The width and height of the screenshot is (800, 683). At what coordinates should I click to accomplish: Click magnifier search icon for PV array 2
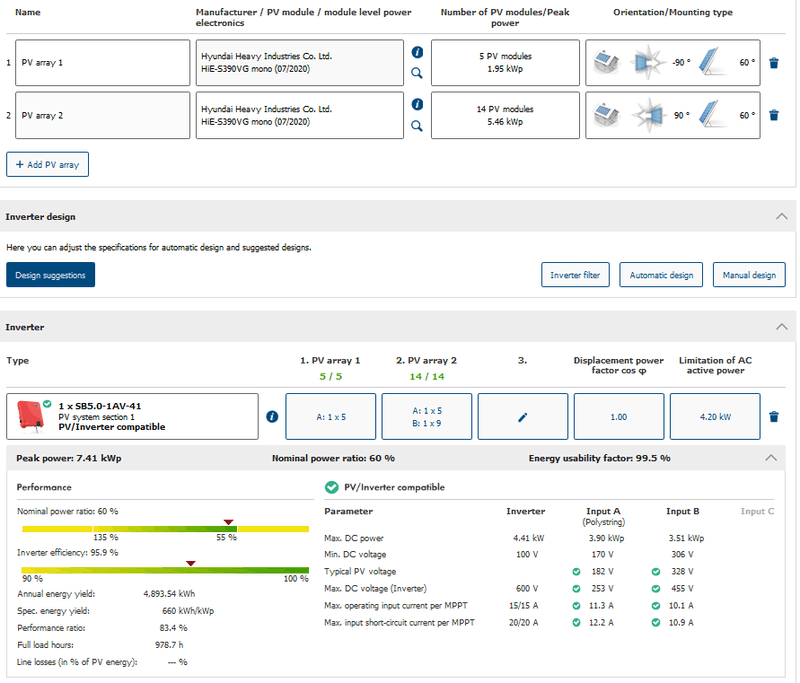pyautogui.click(x=417, y=126)
